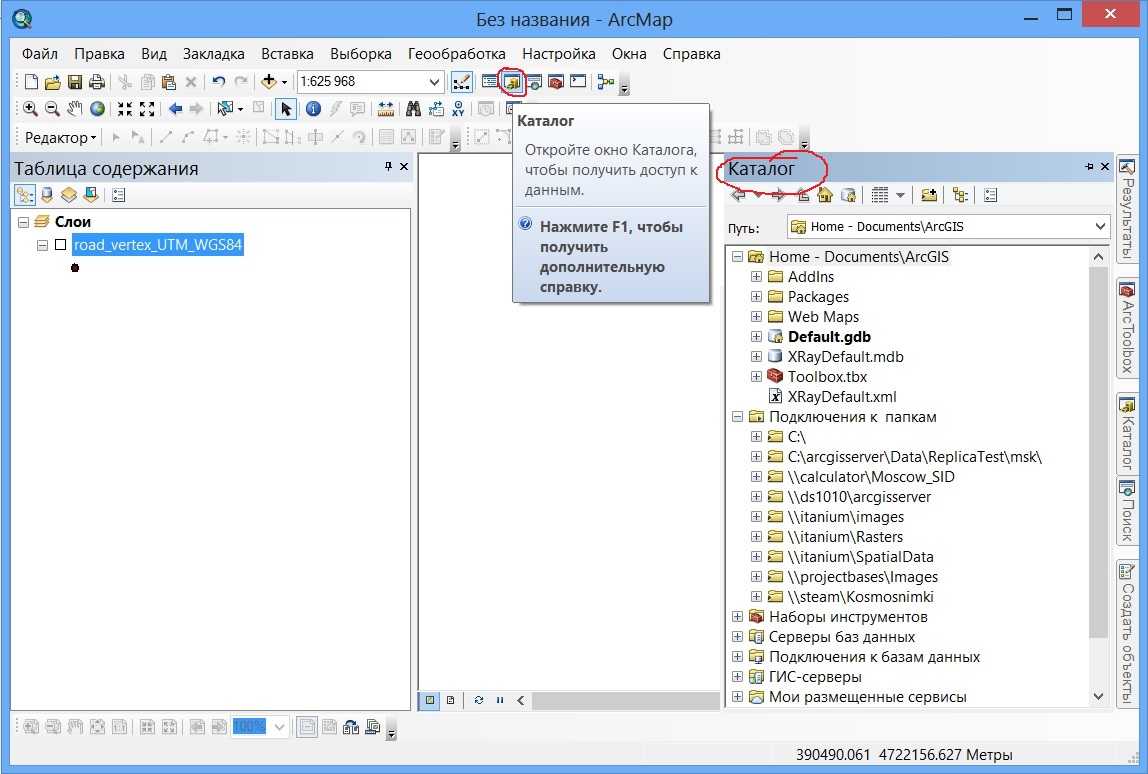Click the road_vertex layer point symbol
The height and width of the screenshot is (774, 1148).
(75, 268)
